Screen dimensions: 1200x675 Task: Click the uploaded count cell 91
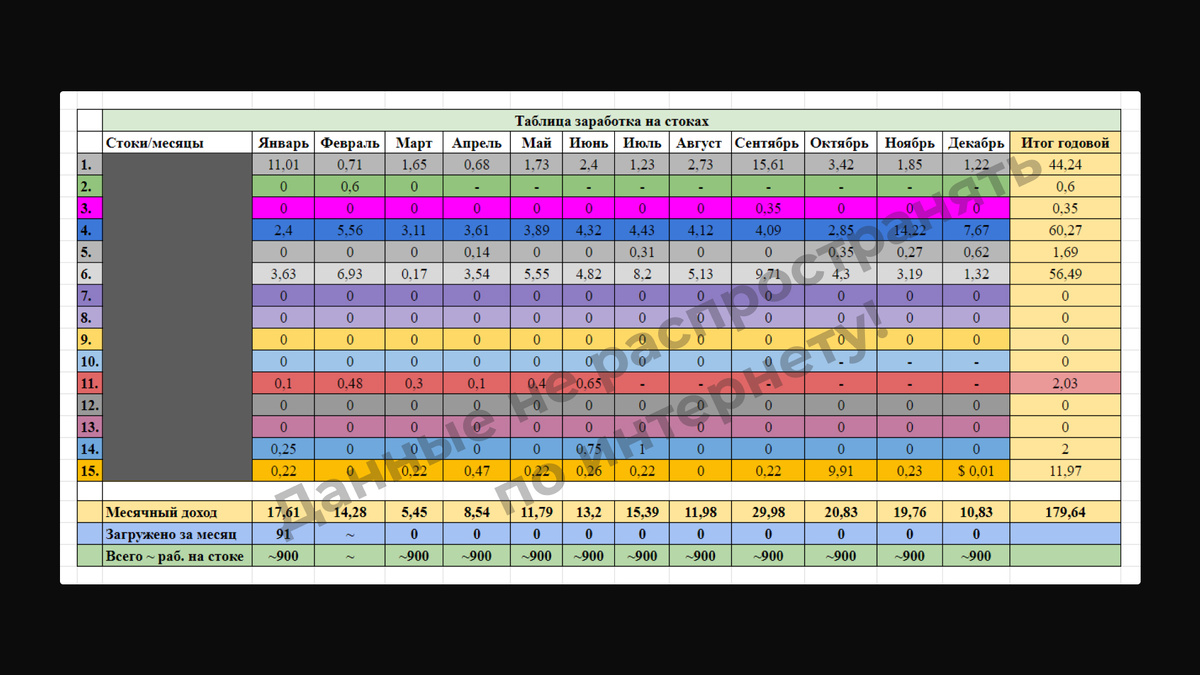(x=283, y=534)
